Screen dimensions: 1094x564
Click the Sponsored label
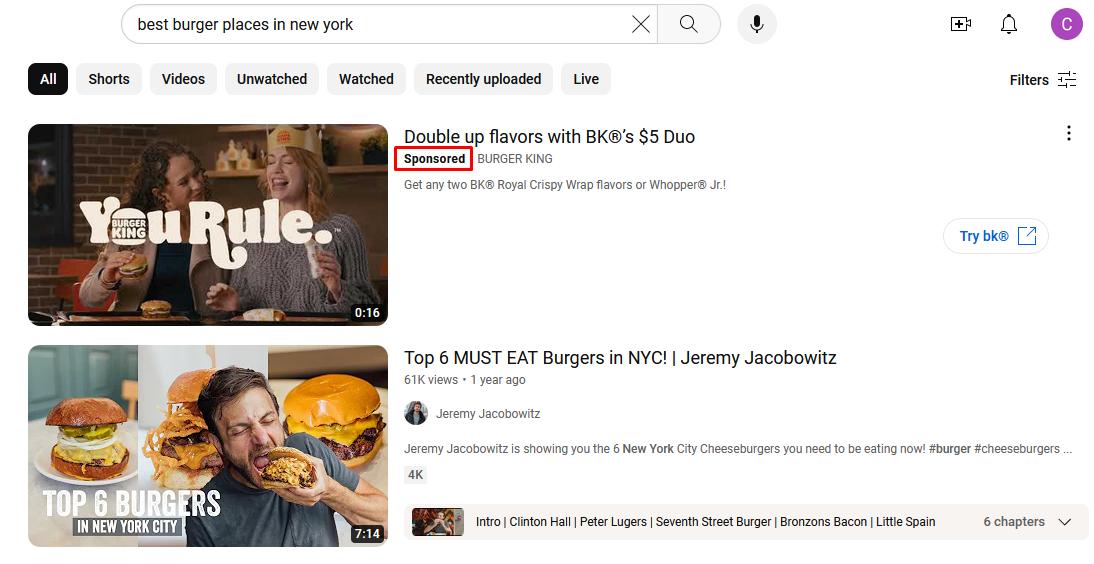click(x=434, y=158)
